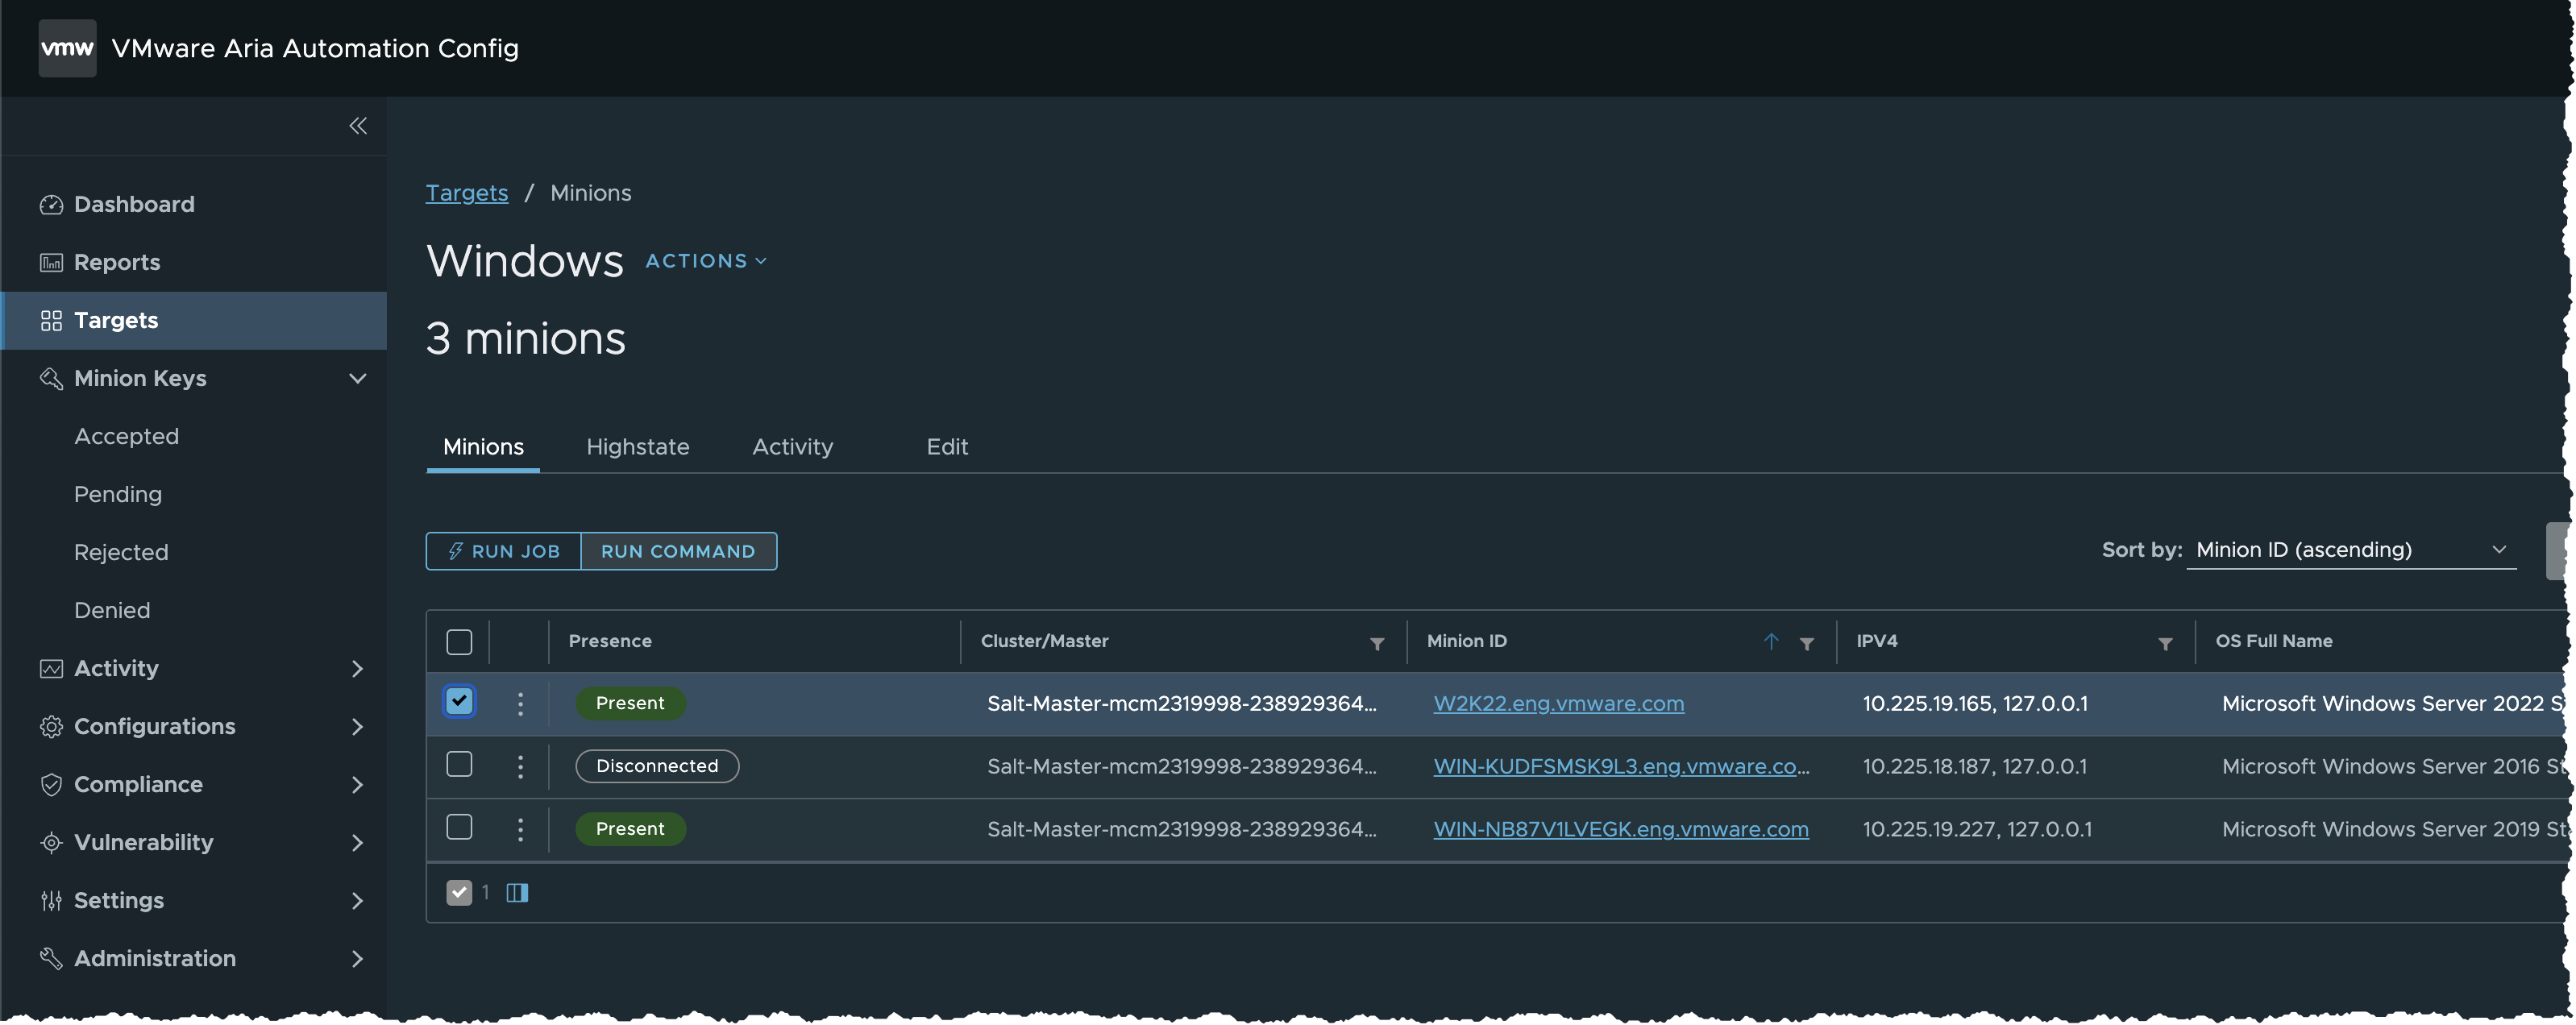Click the OS Full Name column header

2274,641
